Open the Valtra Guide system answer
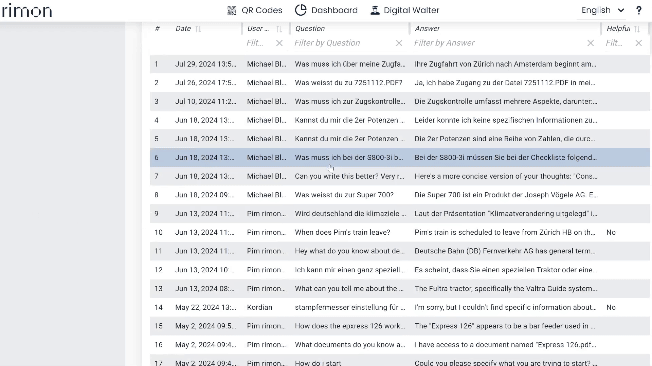The width and height of the screenshot is (652, 366). click(x=506, y=288)
